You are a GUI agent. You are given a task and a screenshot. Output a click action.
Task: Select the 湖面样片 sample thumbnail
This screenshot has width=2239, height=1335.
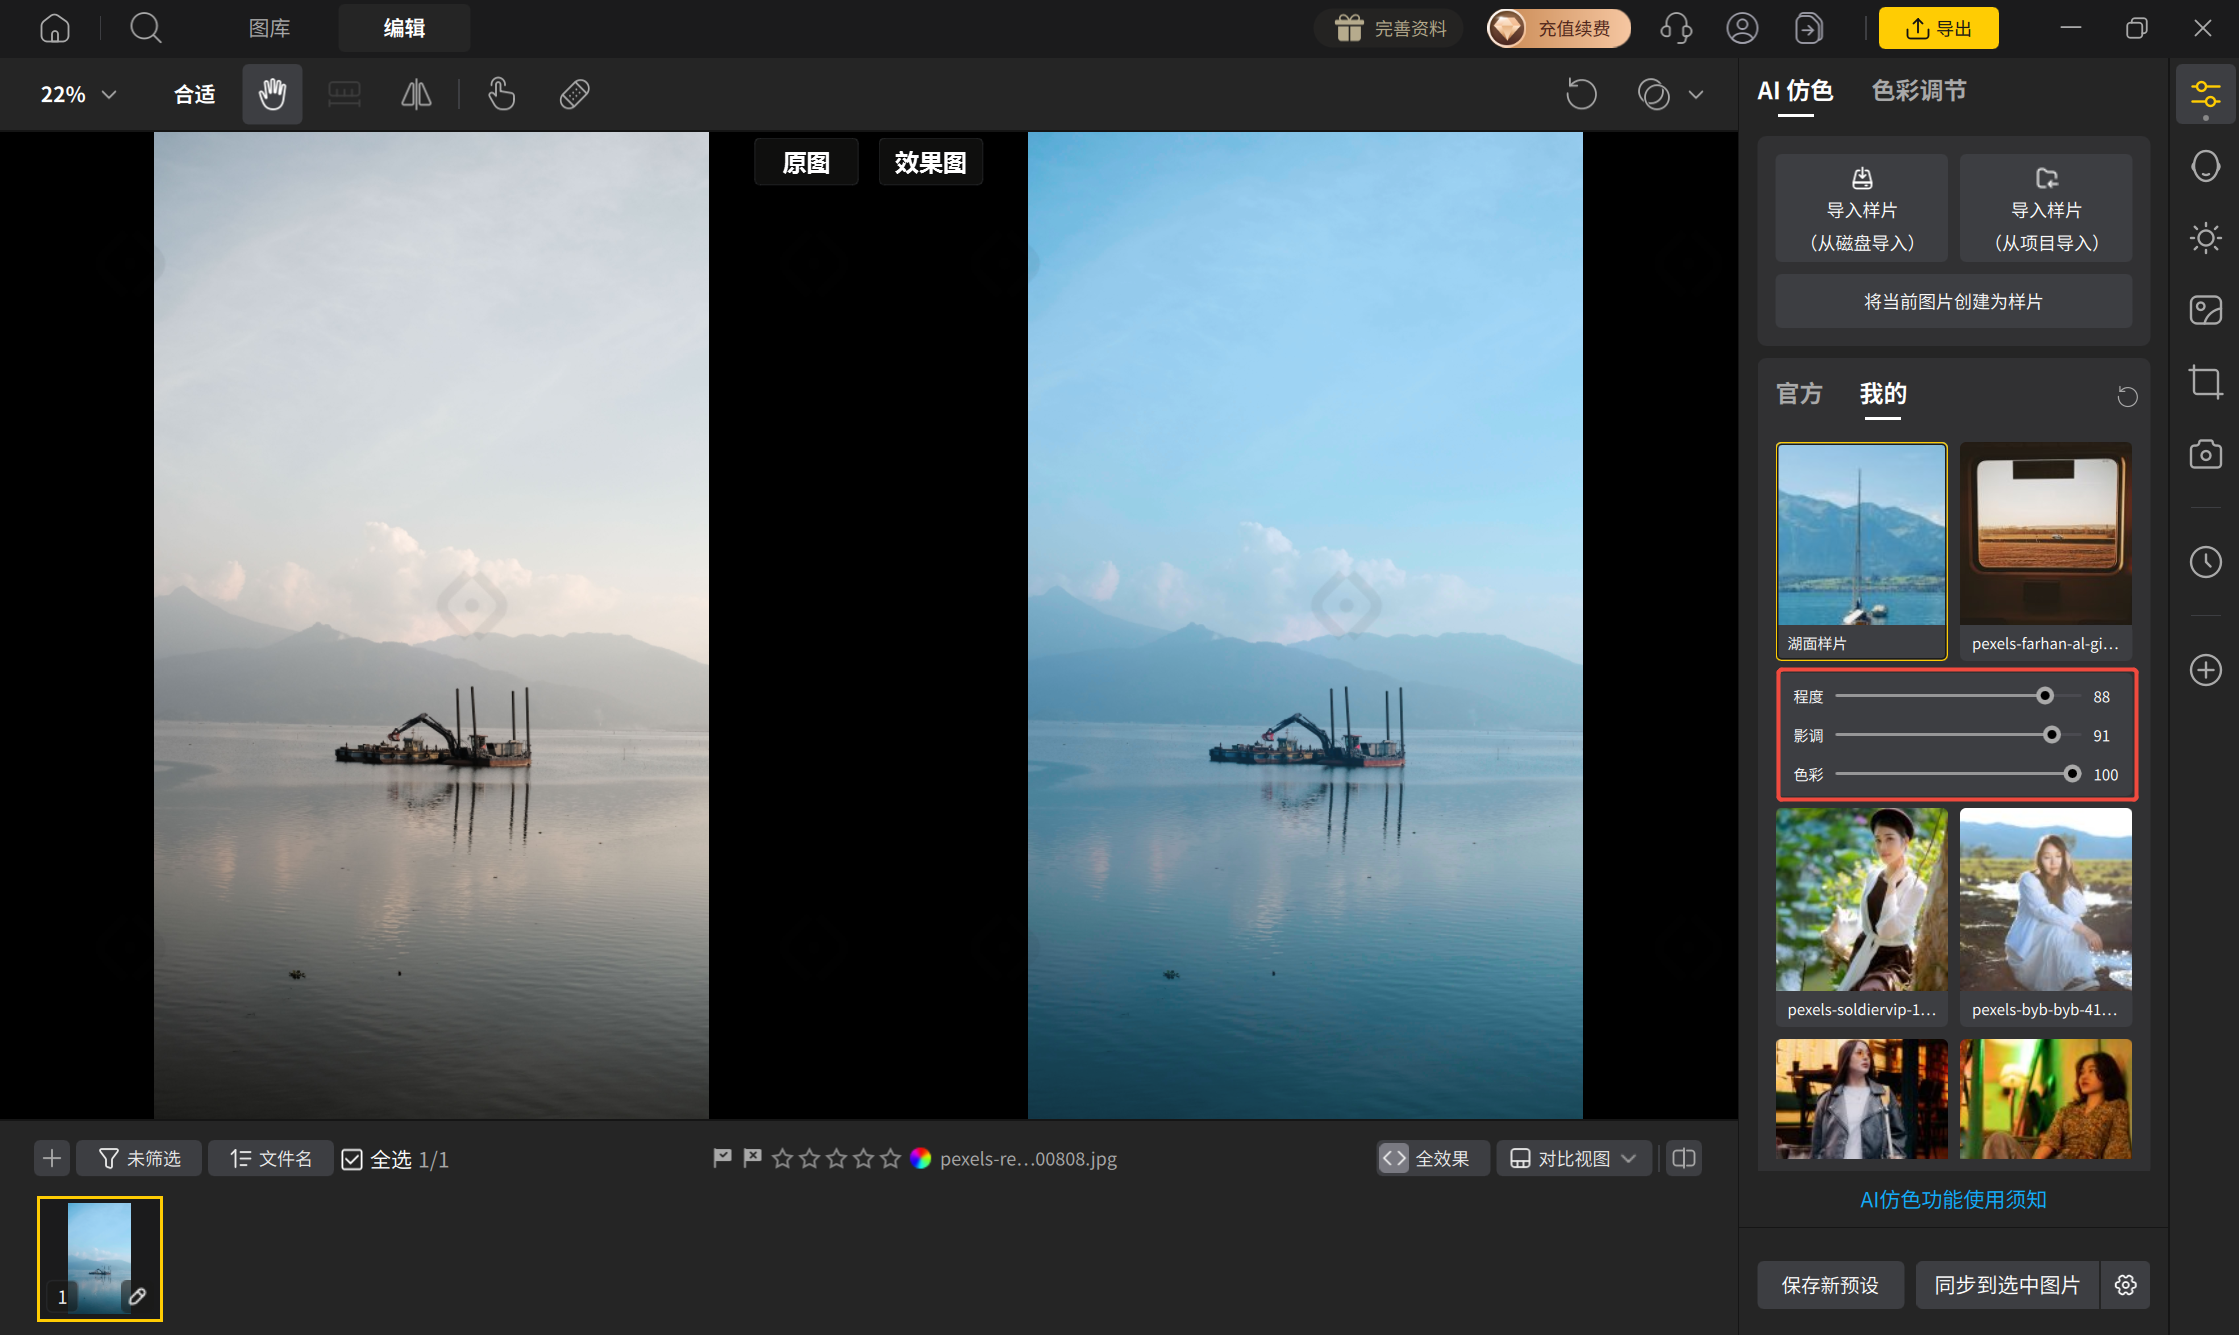pyautogui.click(x=1861, y=551)
